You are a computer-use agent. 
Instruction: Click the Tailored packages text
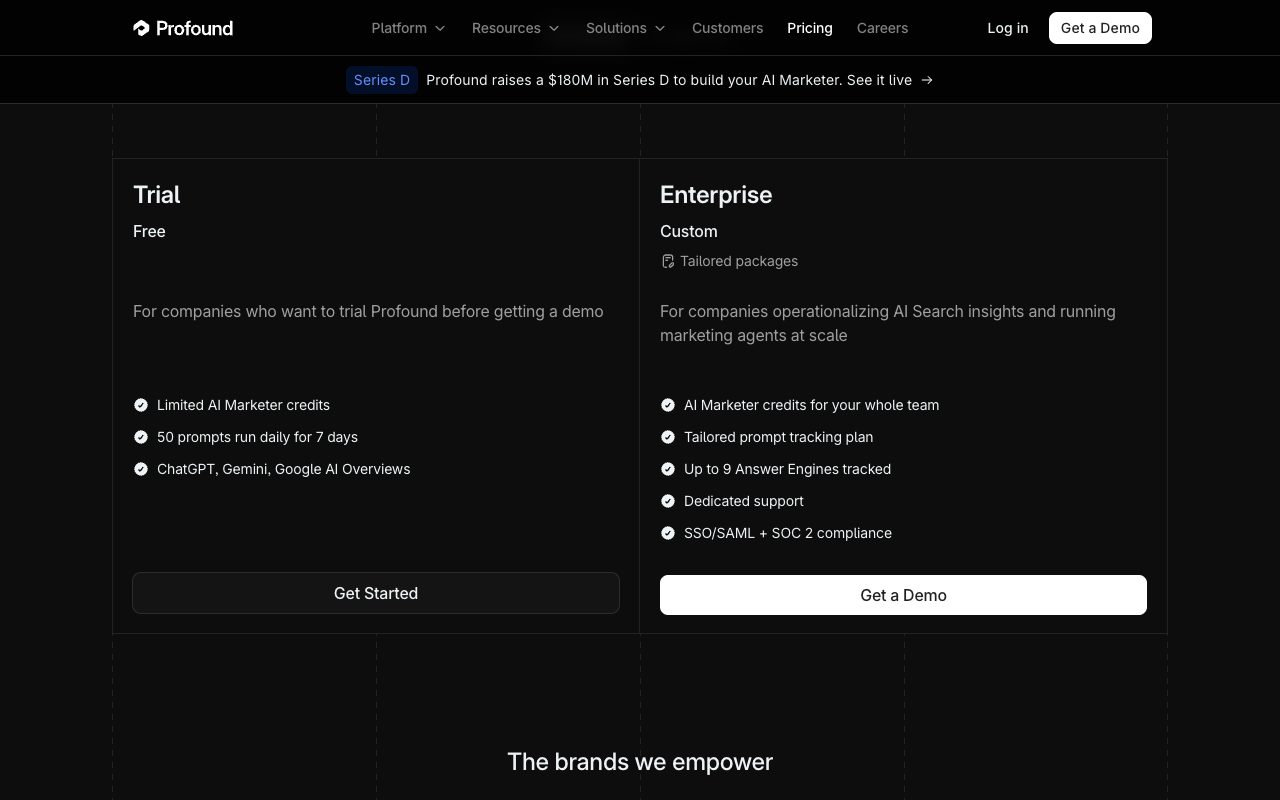pos(739,261)
